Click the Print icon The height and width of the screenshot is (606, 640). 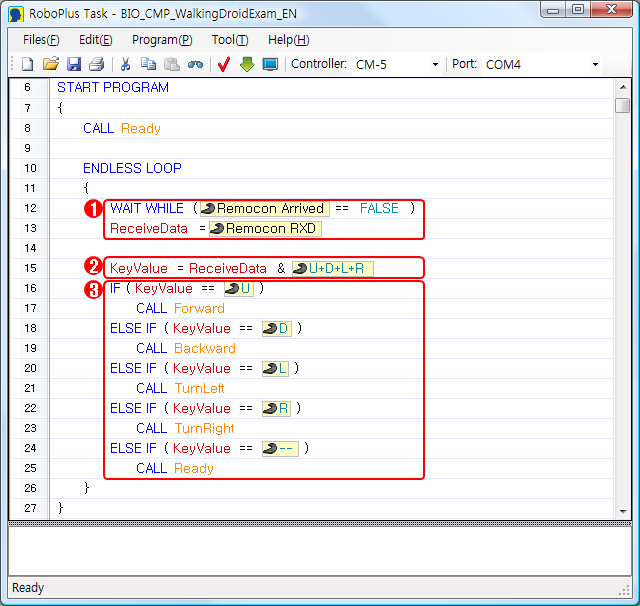(96, 64)
